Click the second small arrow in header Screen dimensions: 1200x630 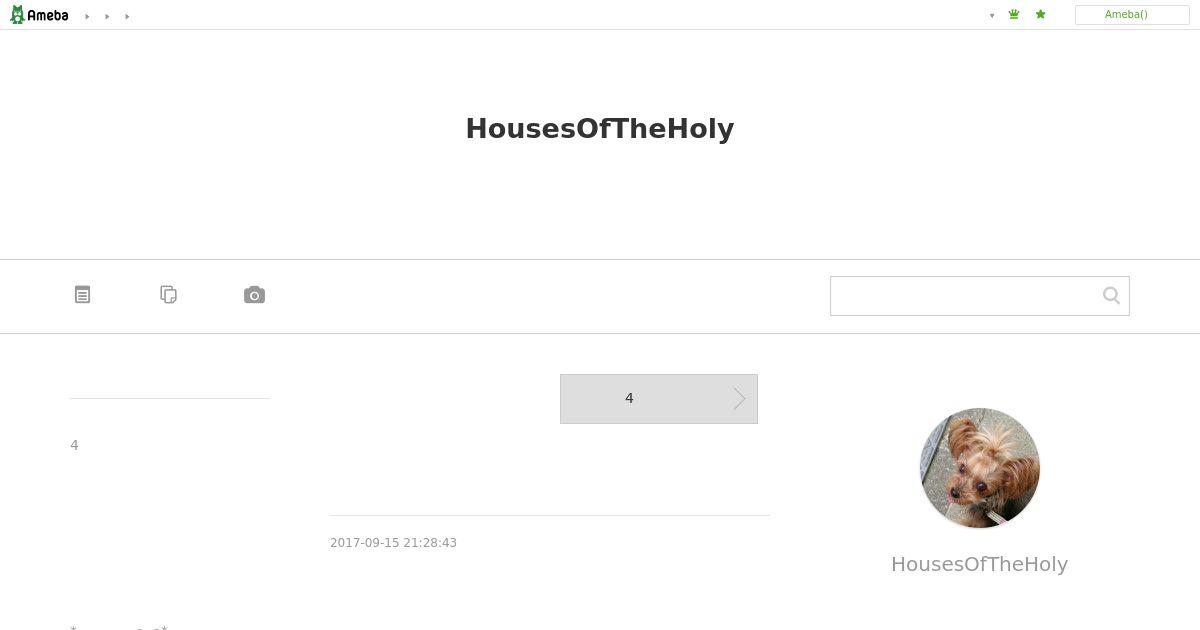[x=107, y=16]
